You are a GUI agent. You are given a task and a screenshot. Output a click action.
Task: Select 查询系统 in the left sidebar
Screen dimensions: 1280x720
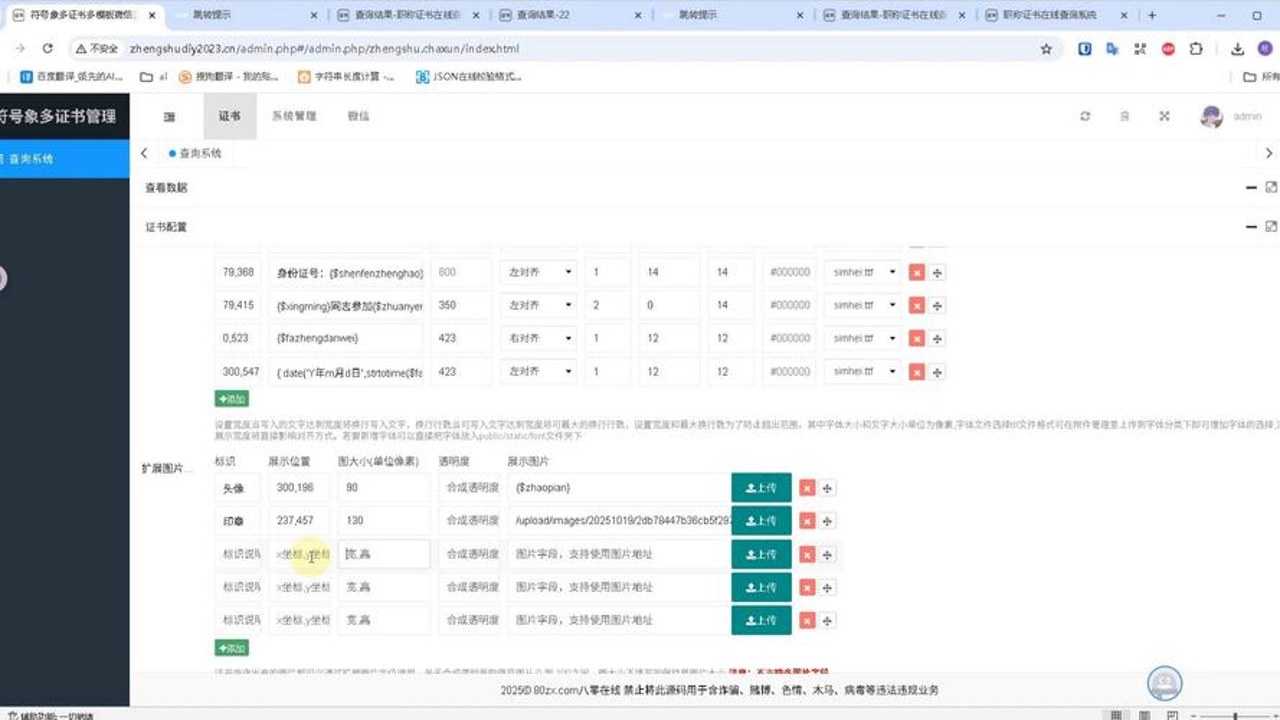65,158
